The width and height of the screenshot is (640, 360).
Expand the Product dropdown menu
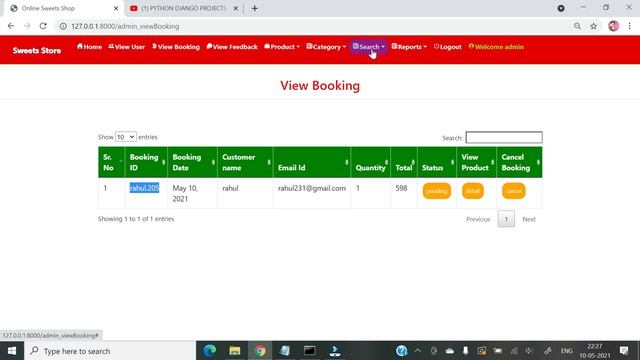pyautogui.click(x=282, y=47)
